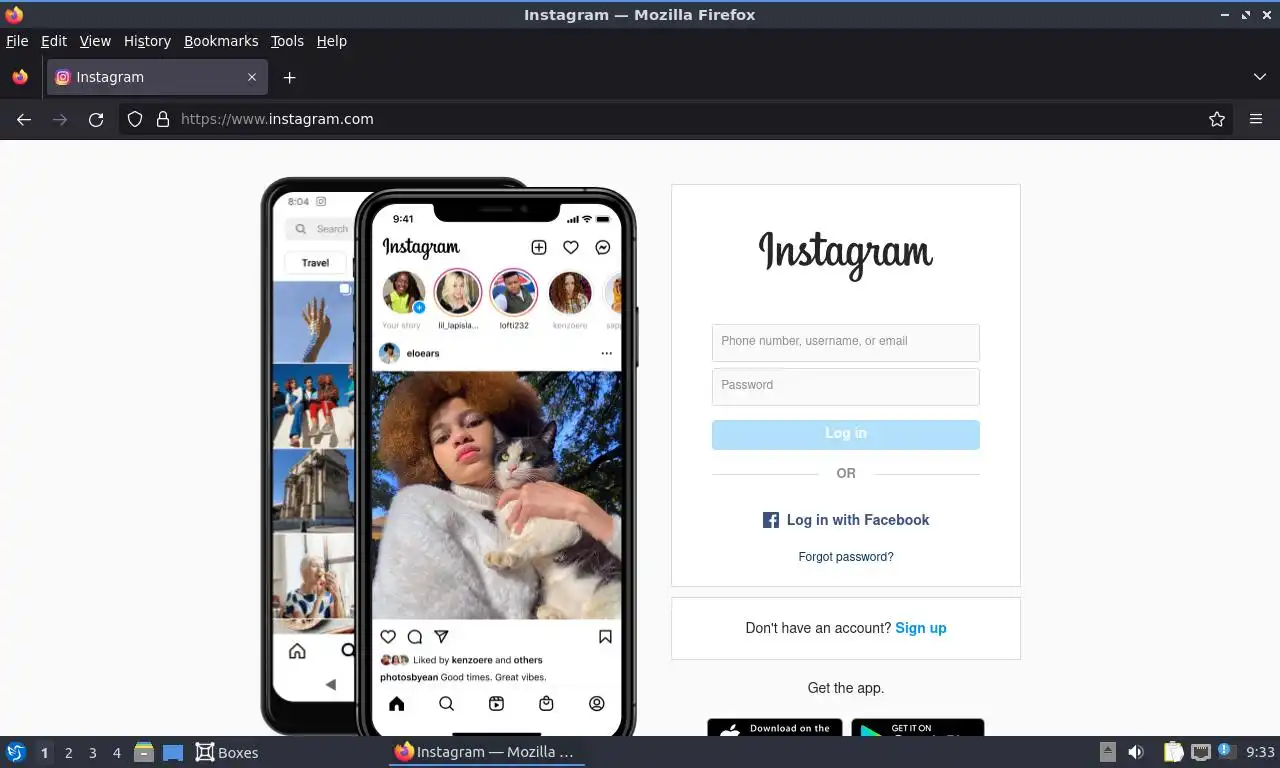Screen dimensions: 1280x768
Task: Open the Edit menu
Action: tap(54, 41)
